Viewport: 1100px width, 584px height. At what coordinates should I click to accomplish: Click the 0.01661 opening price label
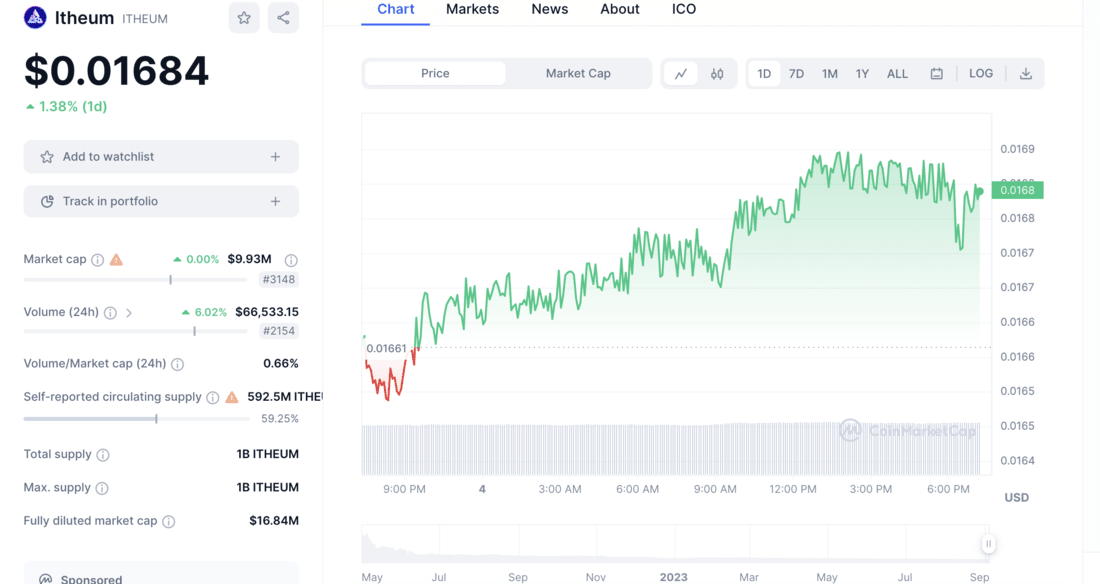387,348
